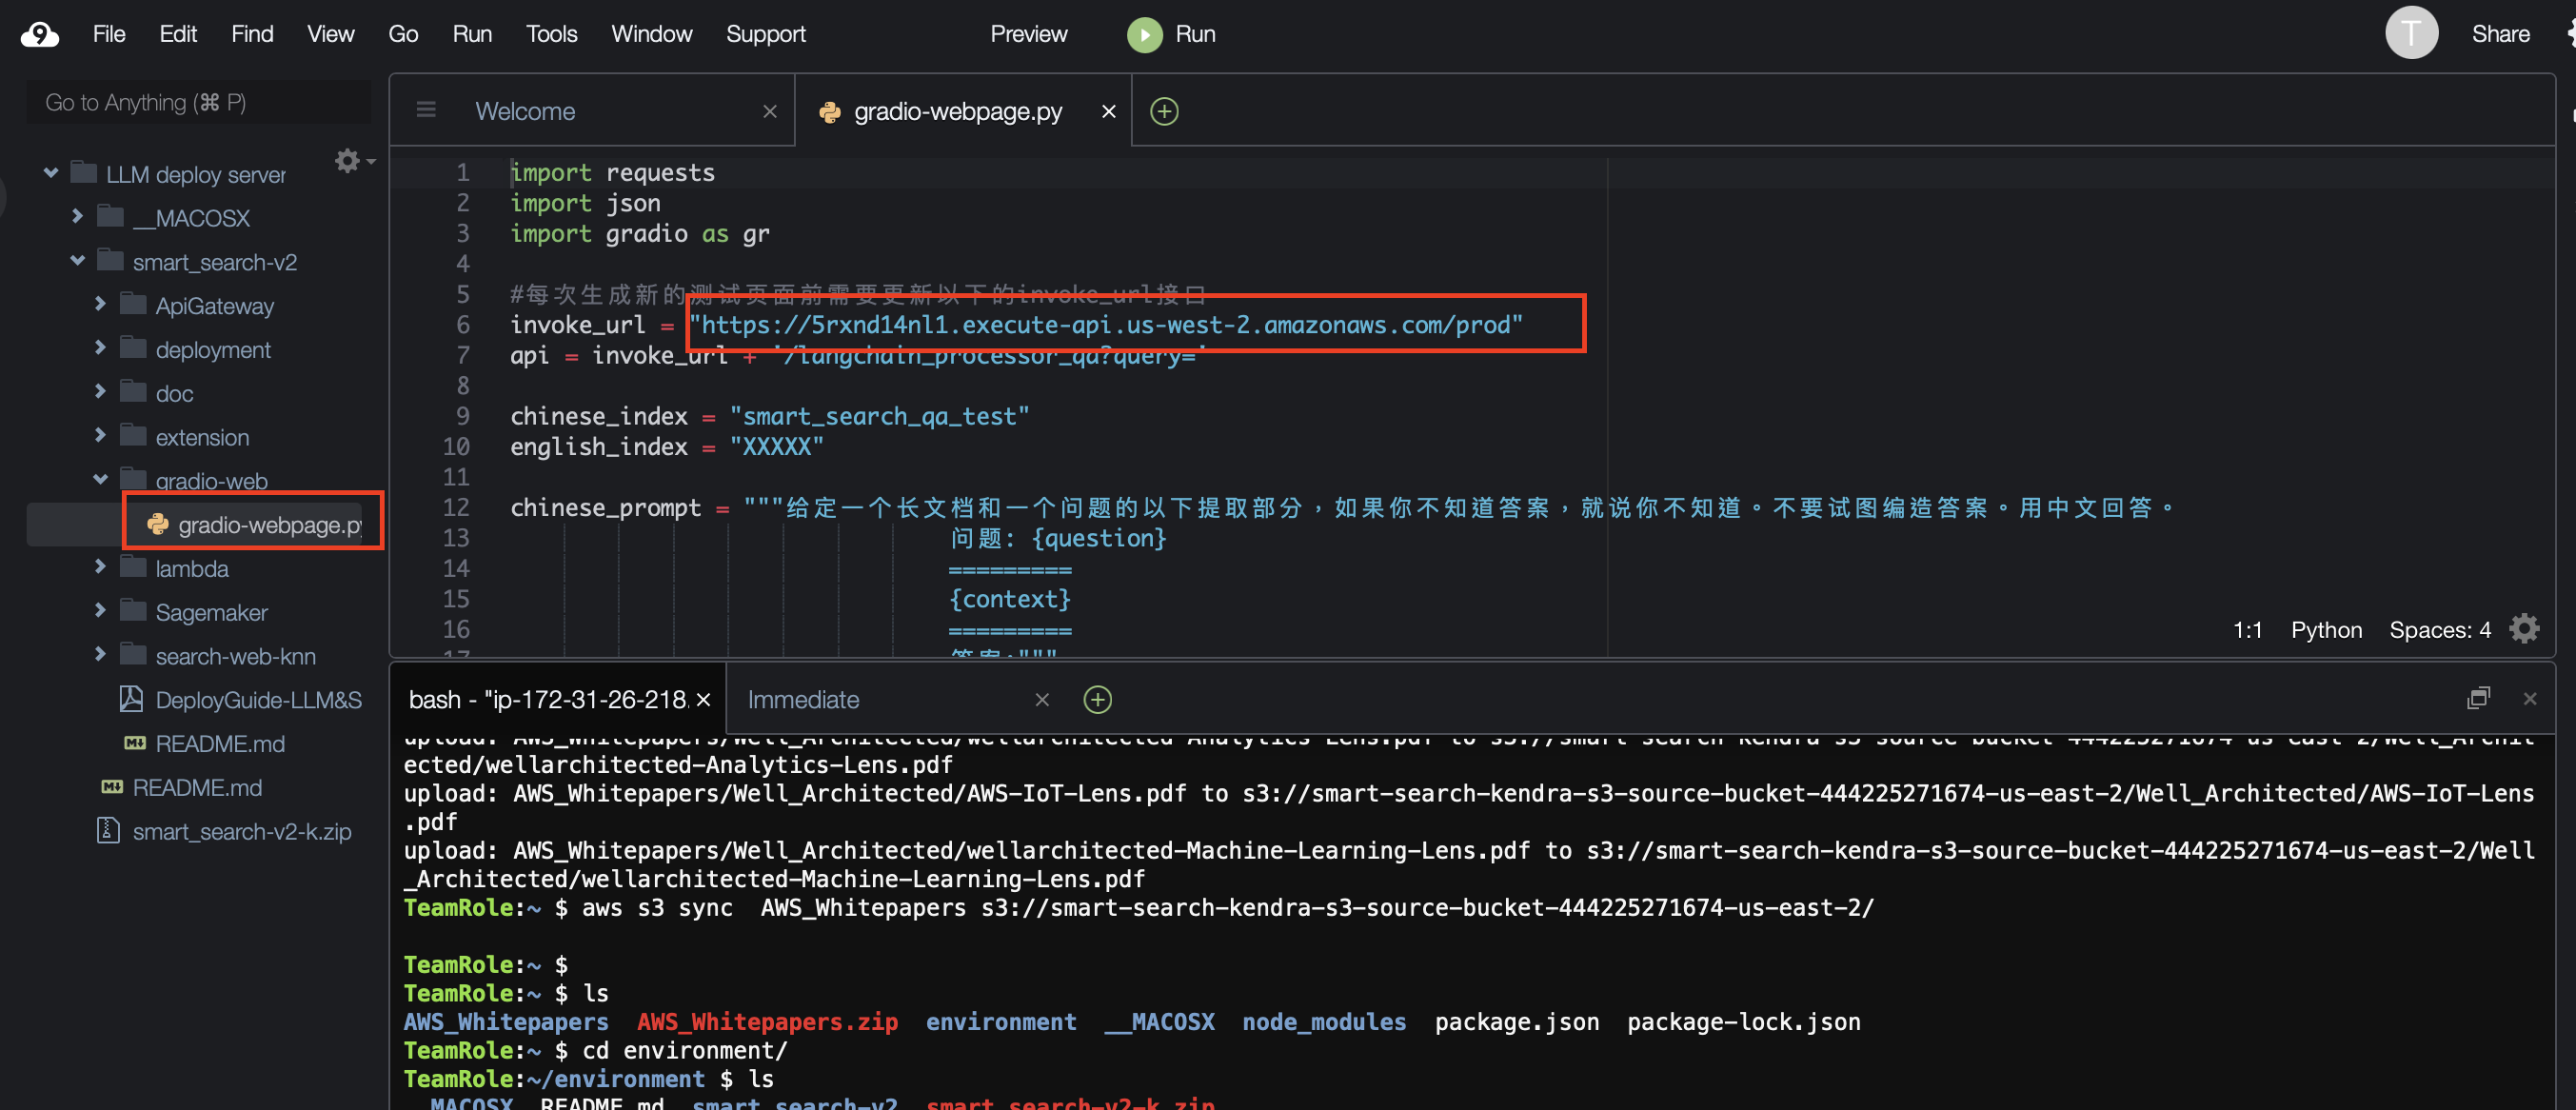Click the editor preferences gear icon

pos(2523,629)
